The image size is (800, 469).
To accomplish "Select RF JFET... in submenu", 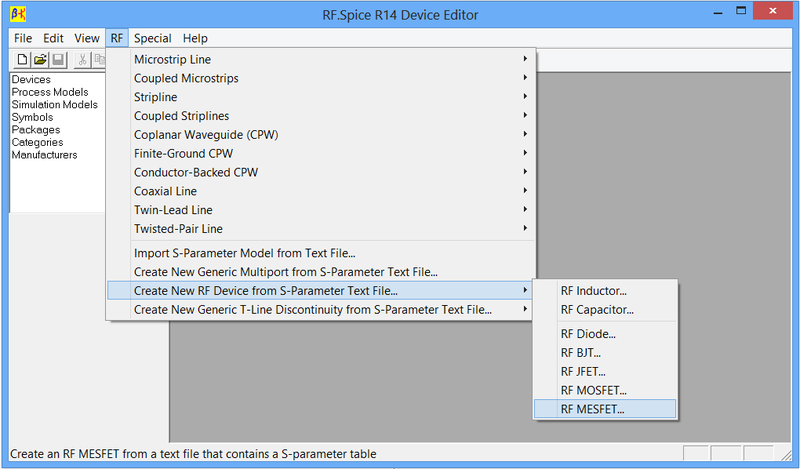I will tap(605, 372).
